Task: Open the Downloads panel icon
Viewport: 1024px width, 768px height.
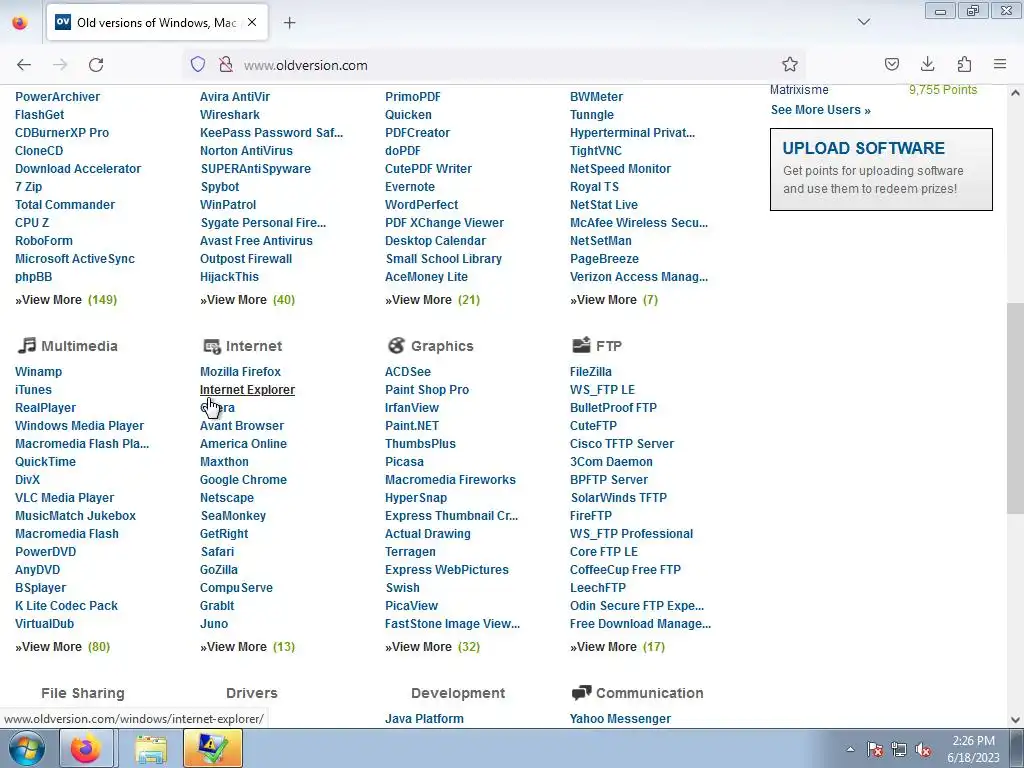Action: [x=927, y=64]
